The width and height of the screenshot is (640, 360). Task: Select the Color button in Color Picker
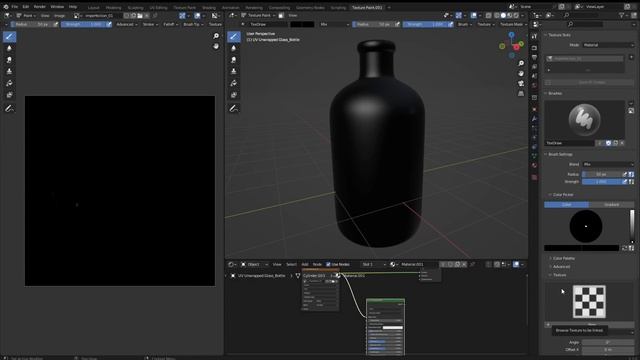[566, 204]
